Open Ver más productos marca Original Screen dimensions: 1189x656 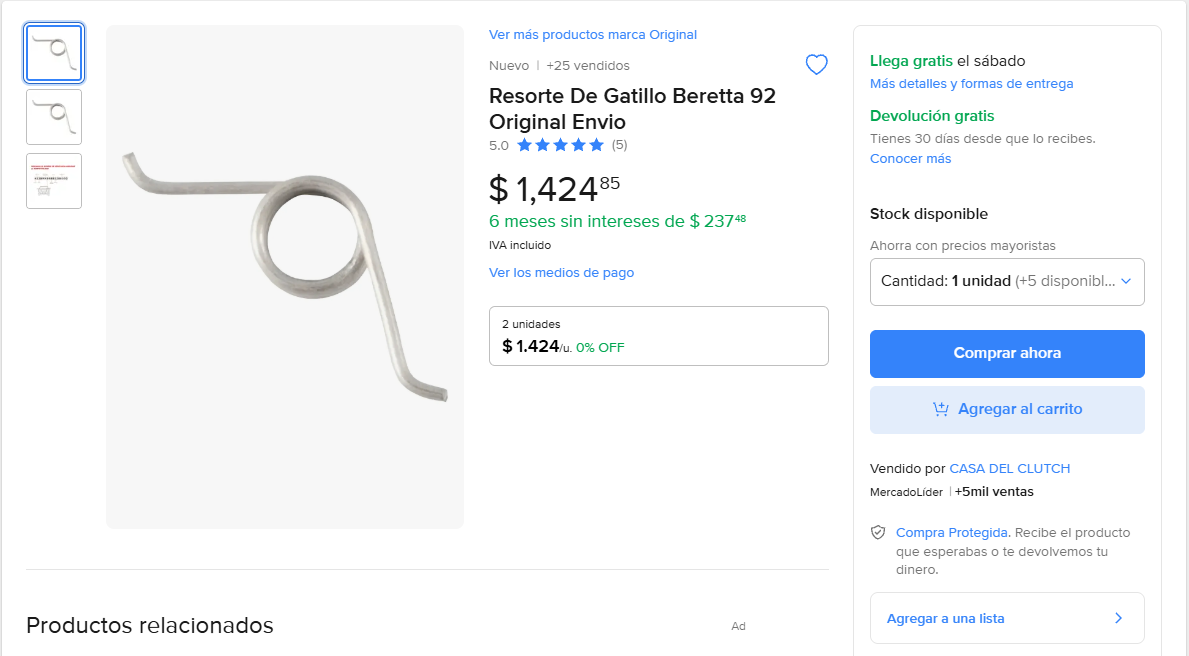[x=593, y=35]
